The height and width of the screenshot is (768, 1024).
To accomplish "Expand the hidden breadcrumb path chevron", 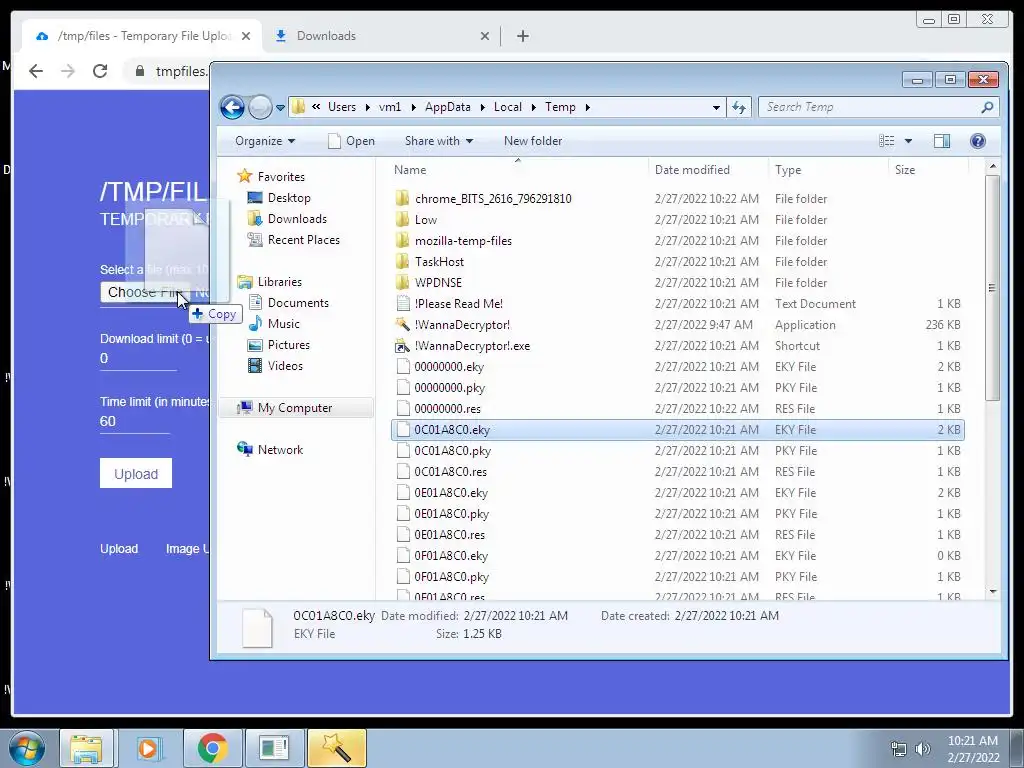I will pyautogui.click(x=316, y=107).
